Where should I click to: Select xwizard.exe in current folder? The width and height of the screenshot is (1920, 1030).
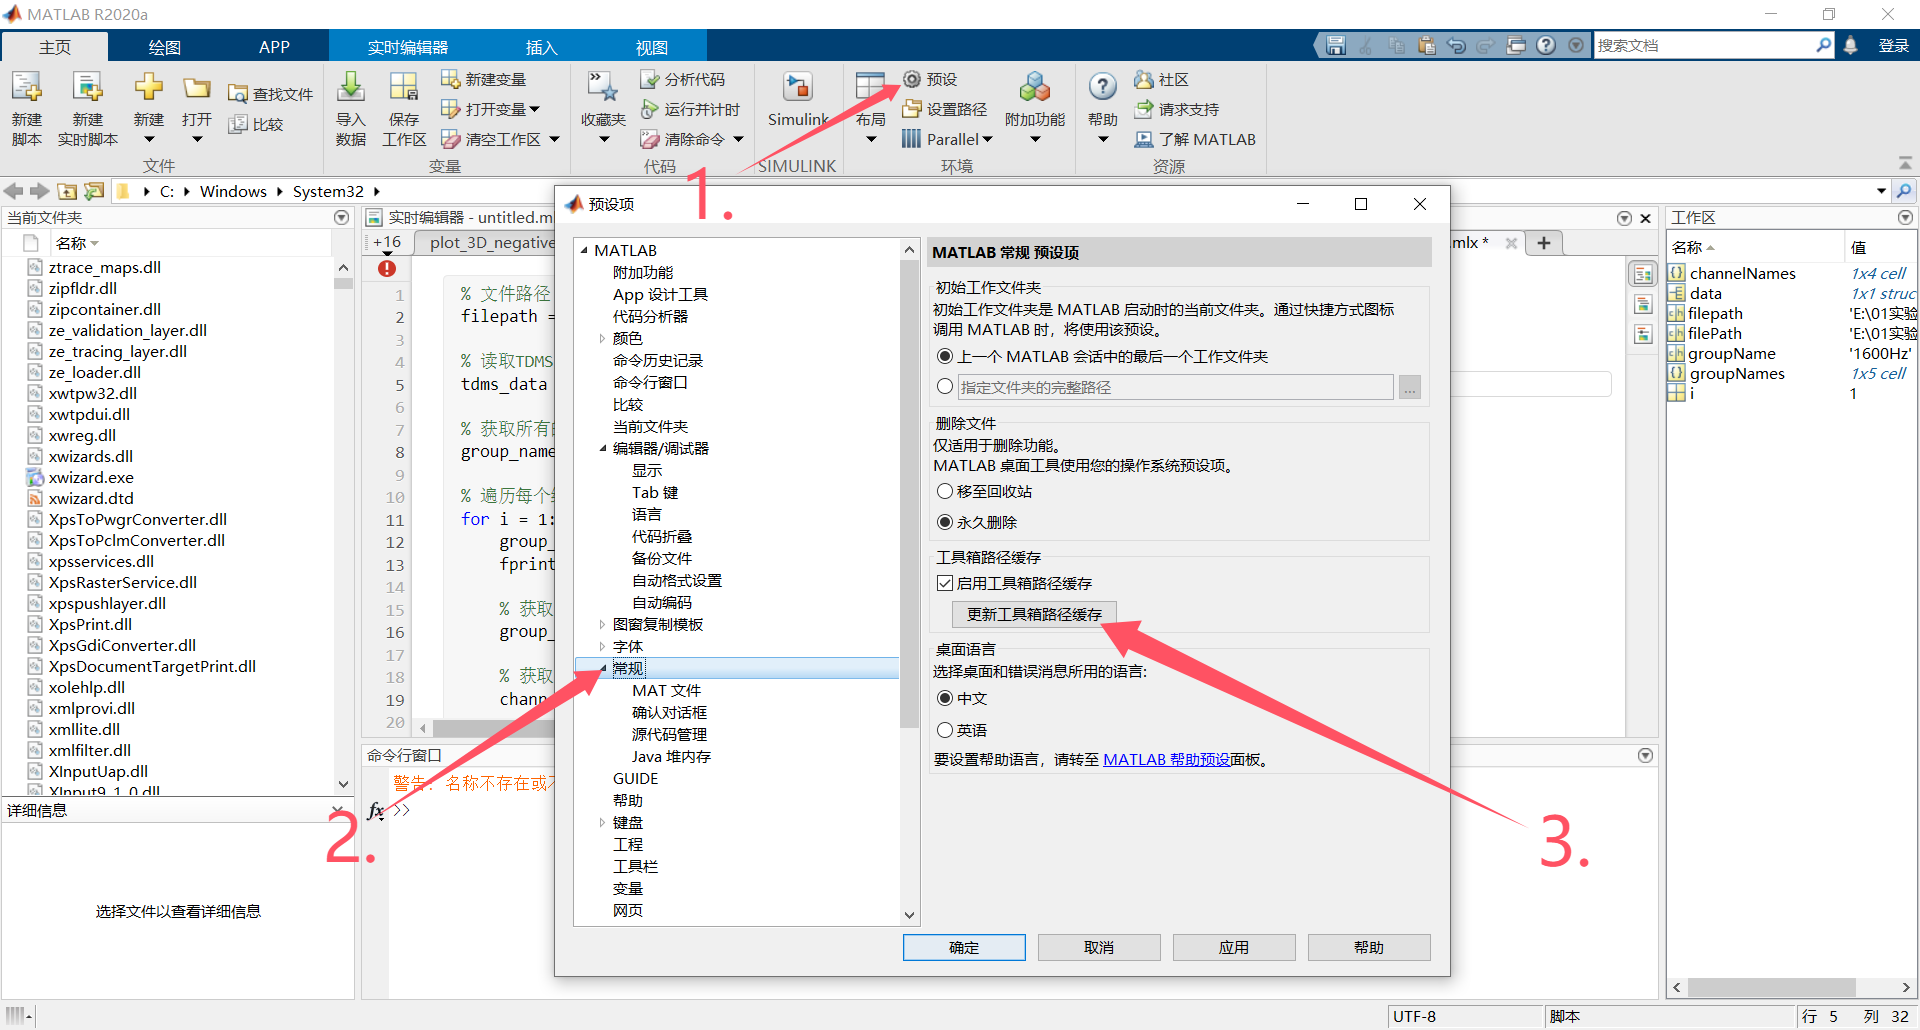click(x=91, y=477)
